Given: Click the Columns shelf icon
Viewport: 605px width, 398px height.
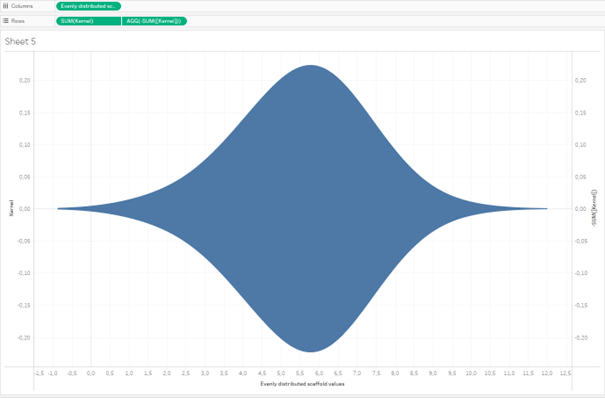Looking at the screenshot, I should click(x=5, y=6).
